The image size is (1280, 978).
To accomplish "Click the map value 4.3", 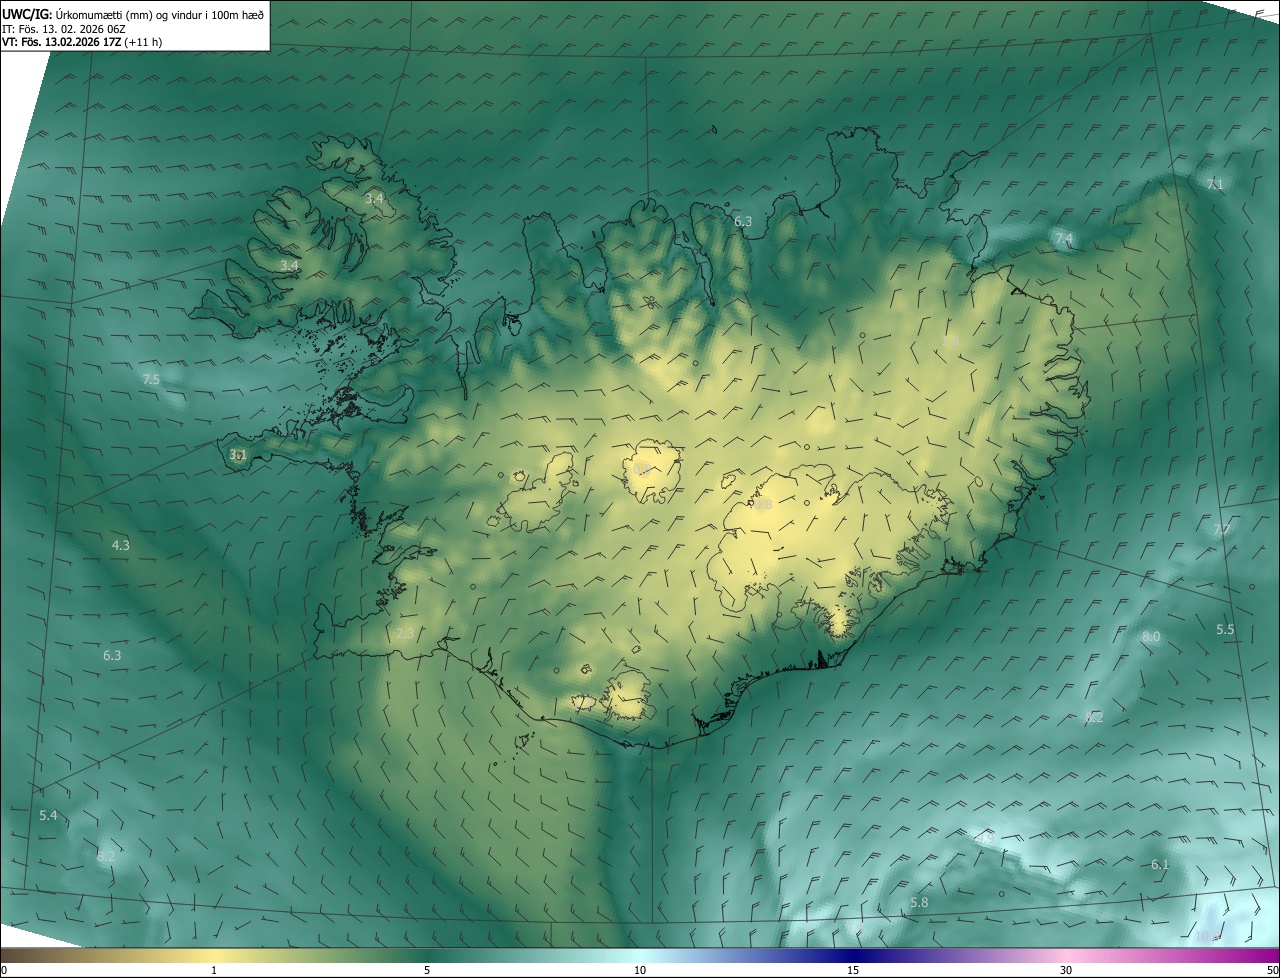I will coord(120,546).
